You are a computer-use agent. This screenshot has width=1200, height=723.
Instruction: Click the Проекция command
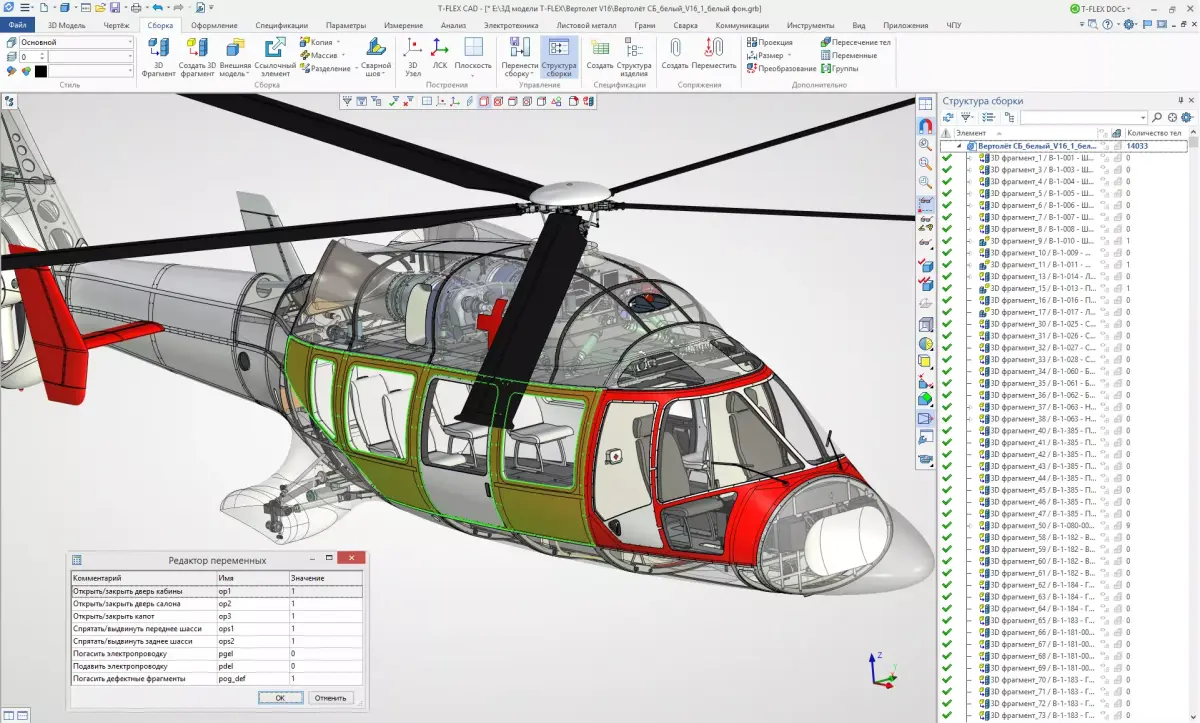click(769, 42)
